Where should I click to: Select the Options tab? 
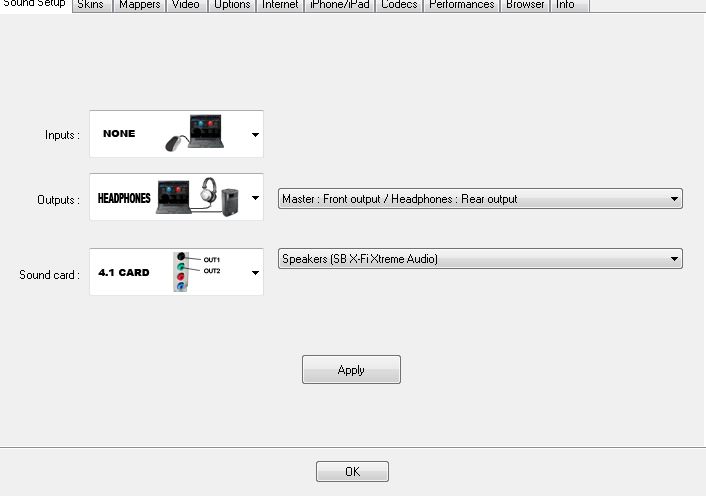[x=232, y=5]
